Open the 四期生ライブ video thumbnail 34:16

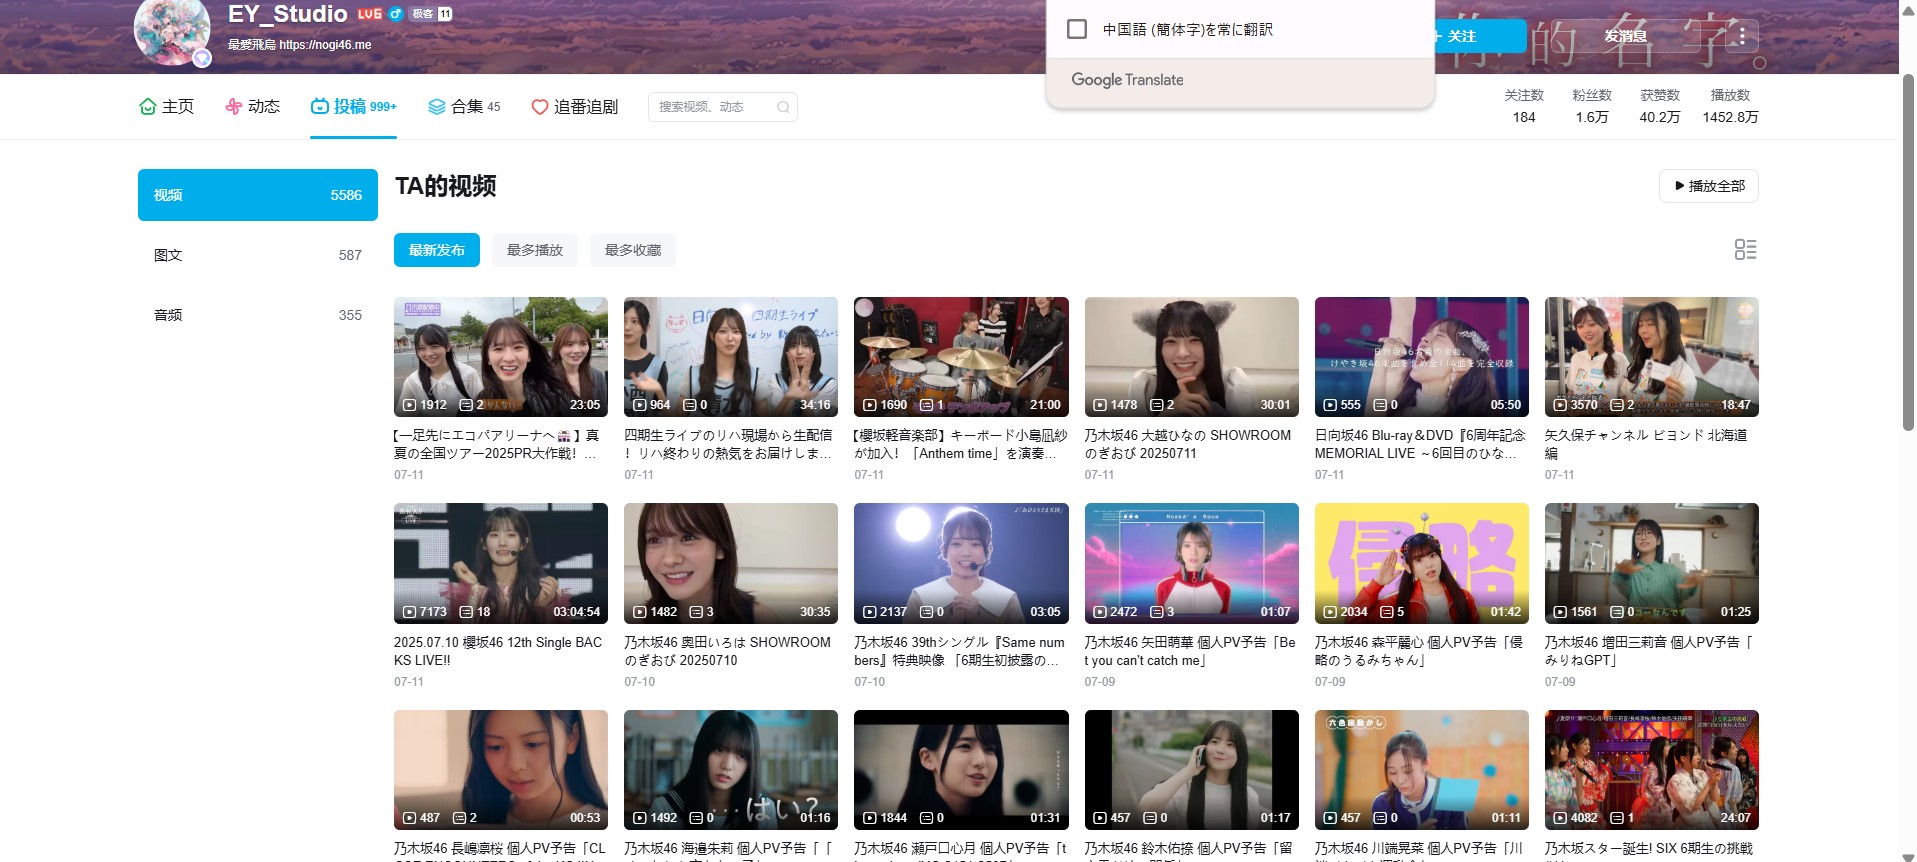click(731, 357)
